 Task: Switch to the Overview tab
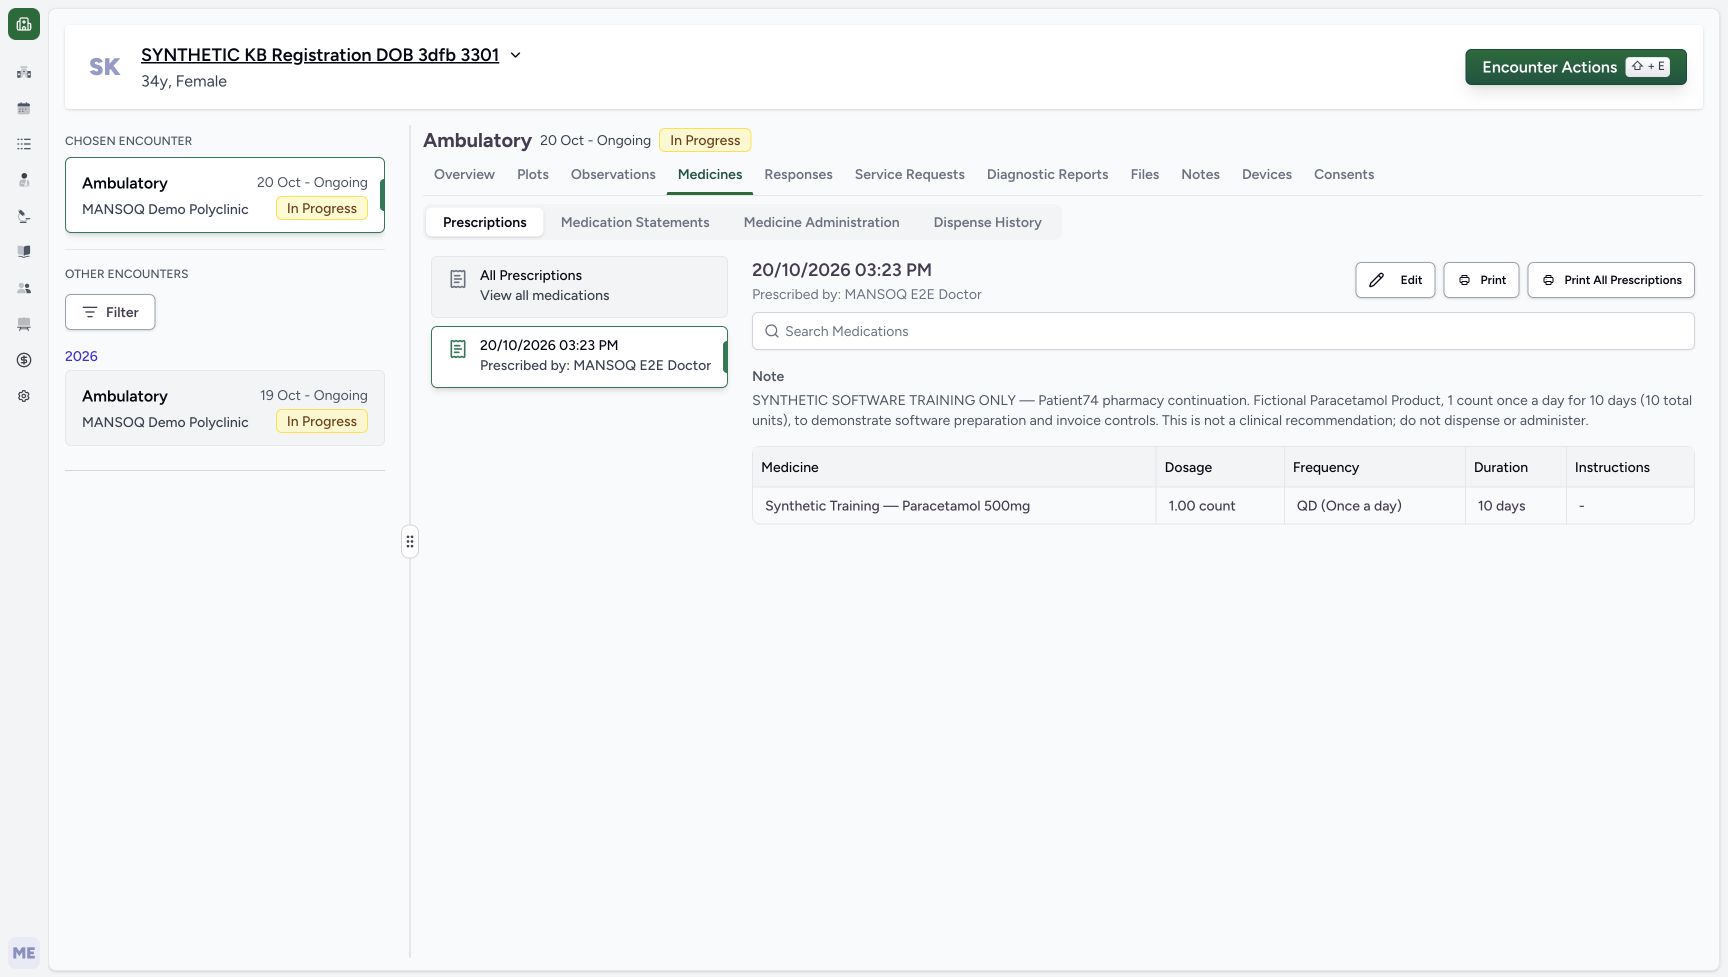click(x=464, y=174)
